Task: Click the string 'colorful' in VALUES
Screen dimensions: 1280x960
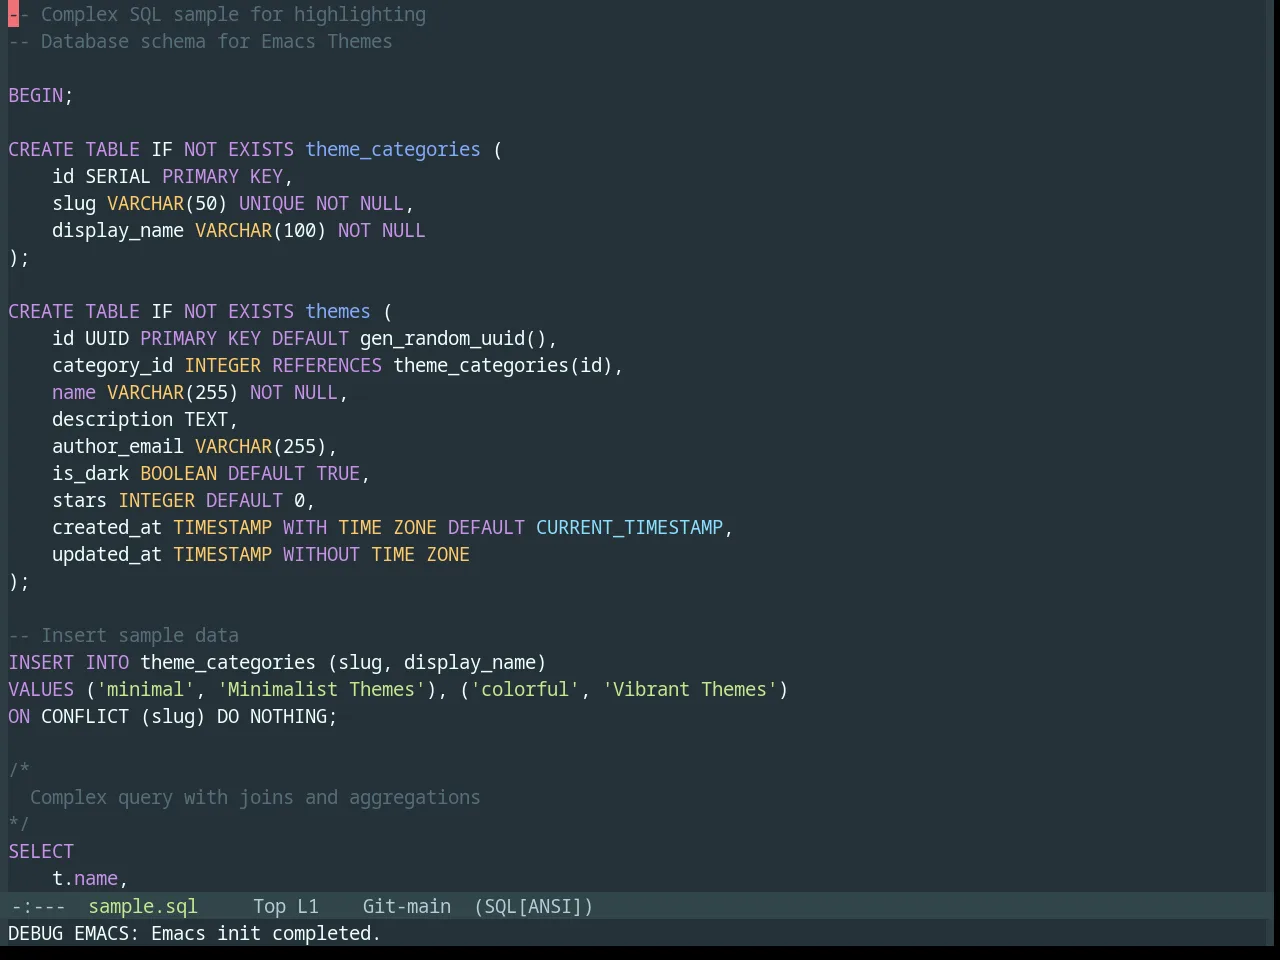Action: click(525, 689)
